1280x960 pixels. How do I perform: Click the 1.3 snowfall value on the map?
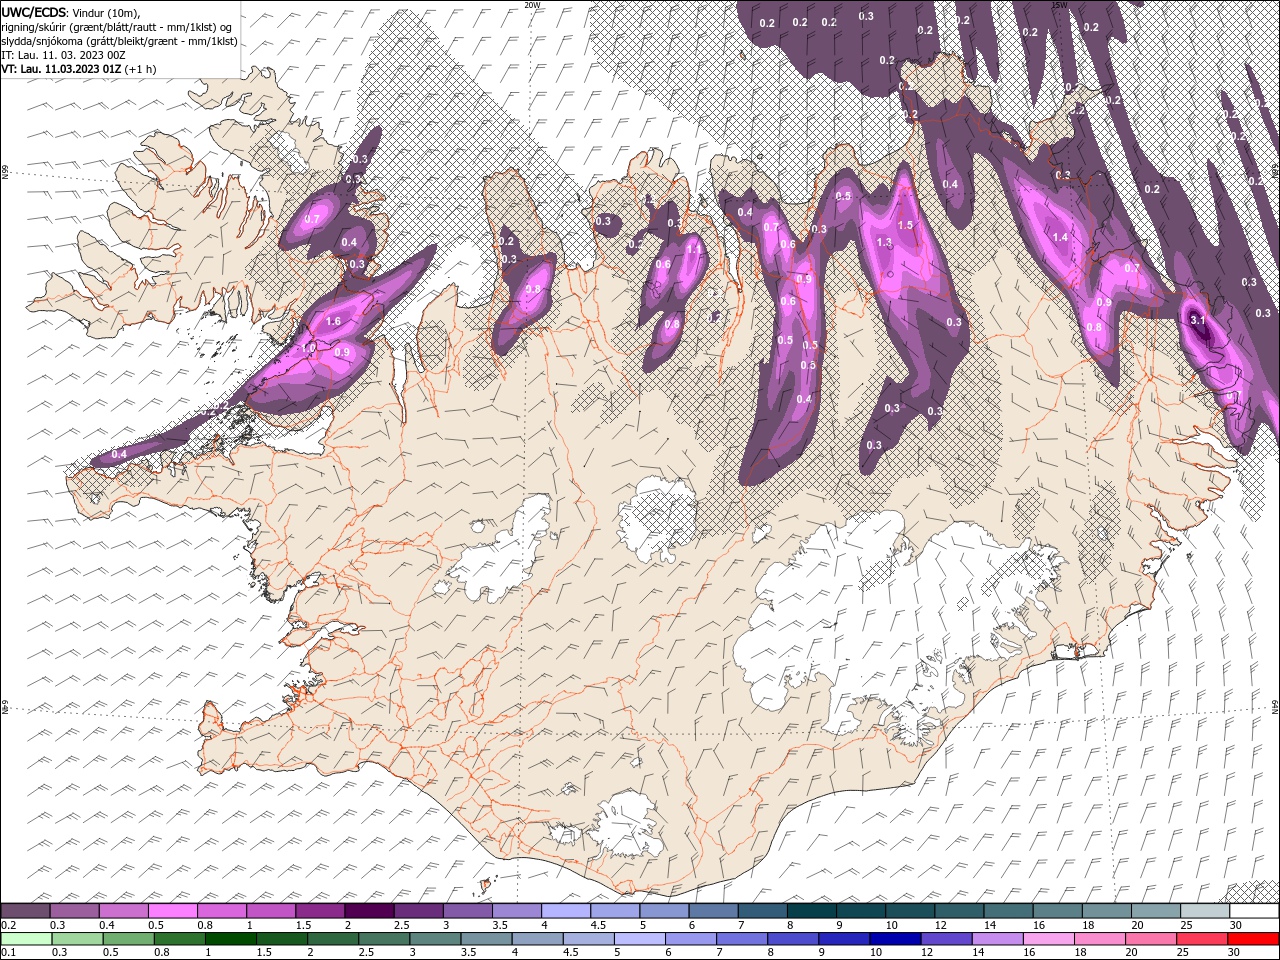point(884,243)
